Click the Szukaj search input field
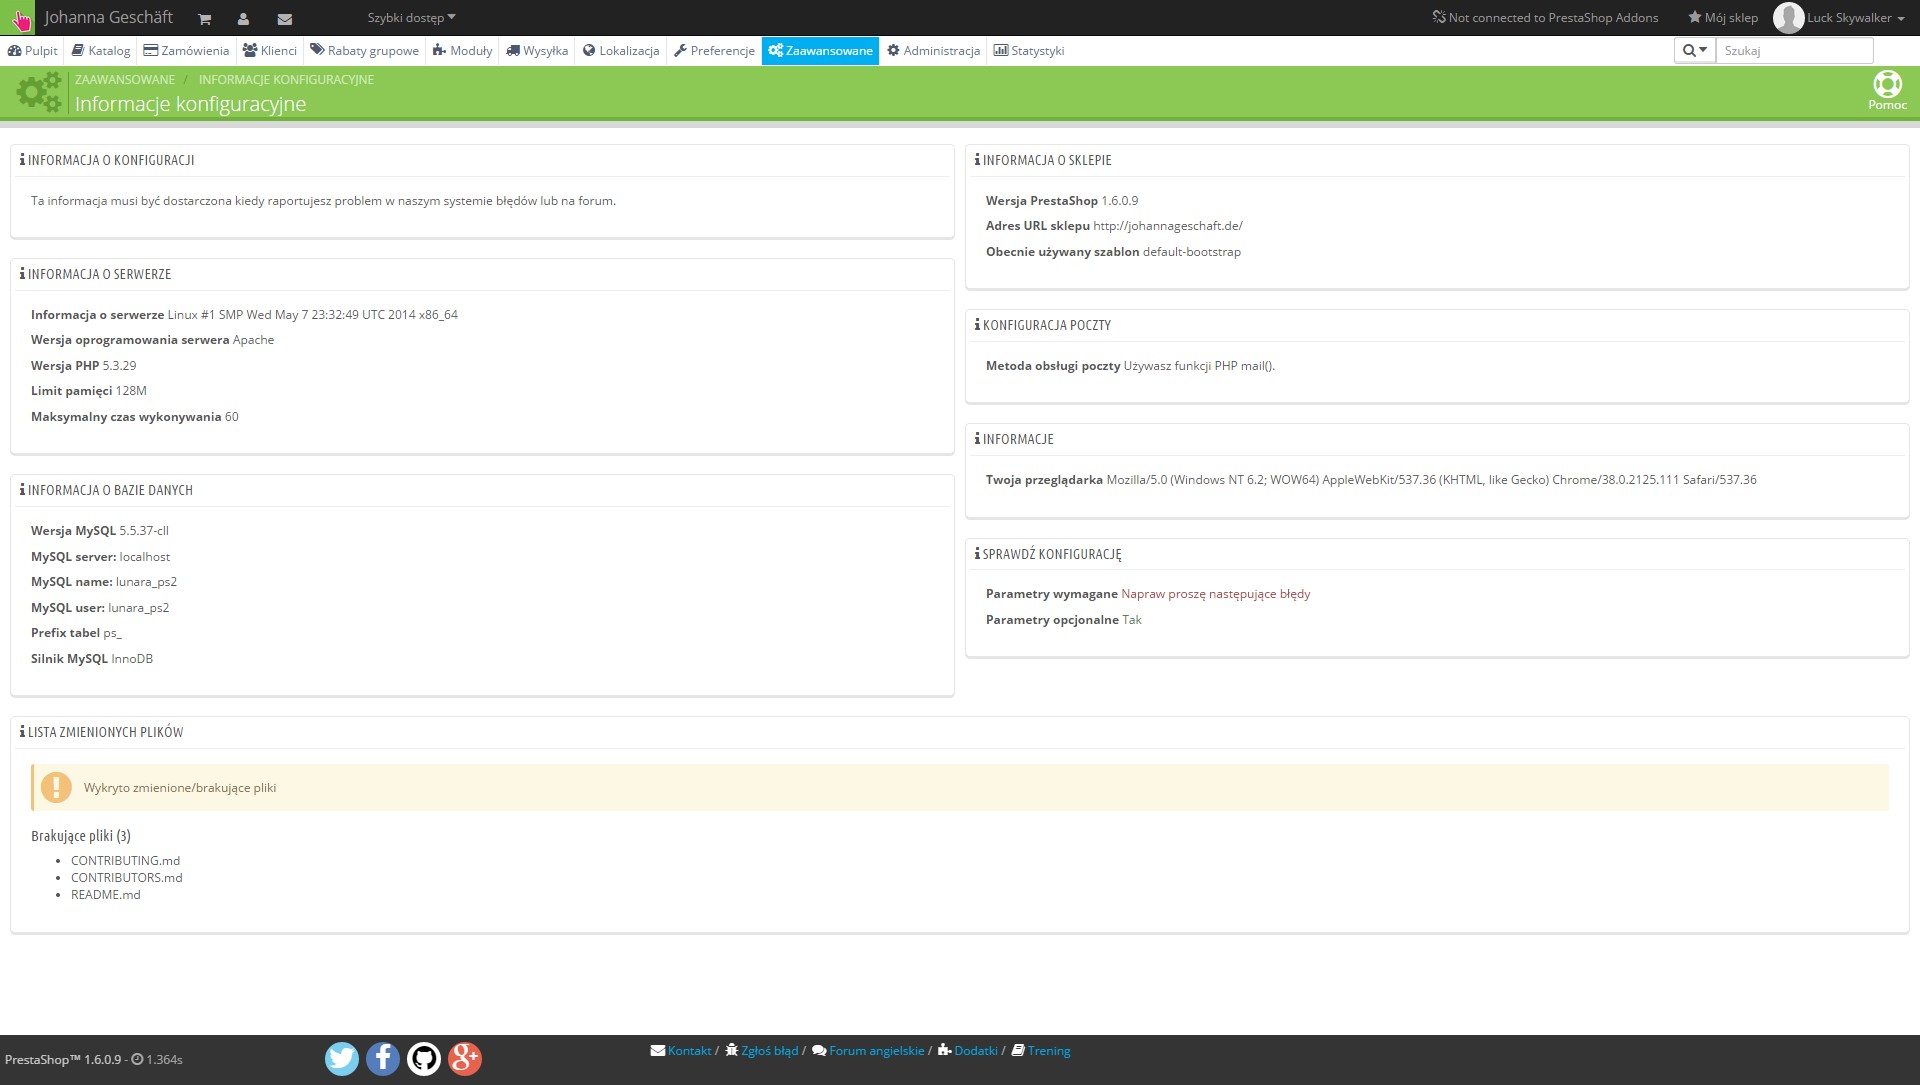1920x1085 pixels. point(1794,50)
